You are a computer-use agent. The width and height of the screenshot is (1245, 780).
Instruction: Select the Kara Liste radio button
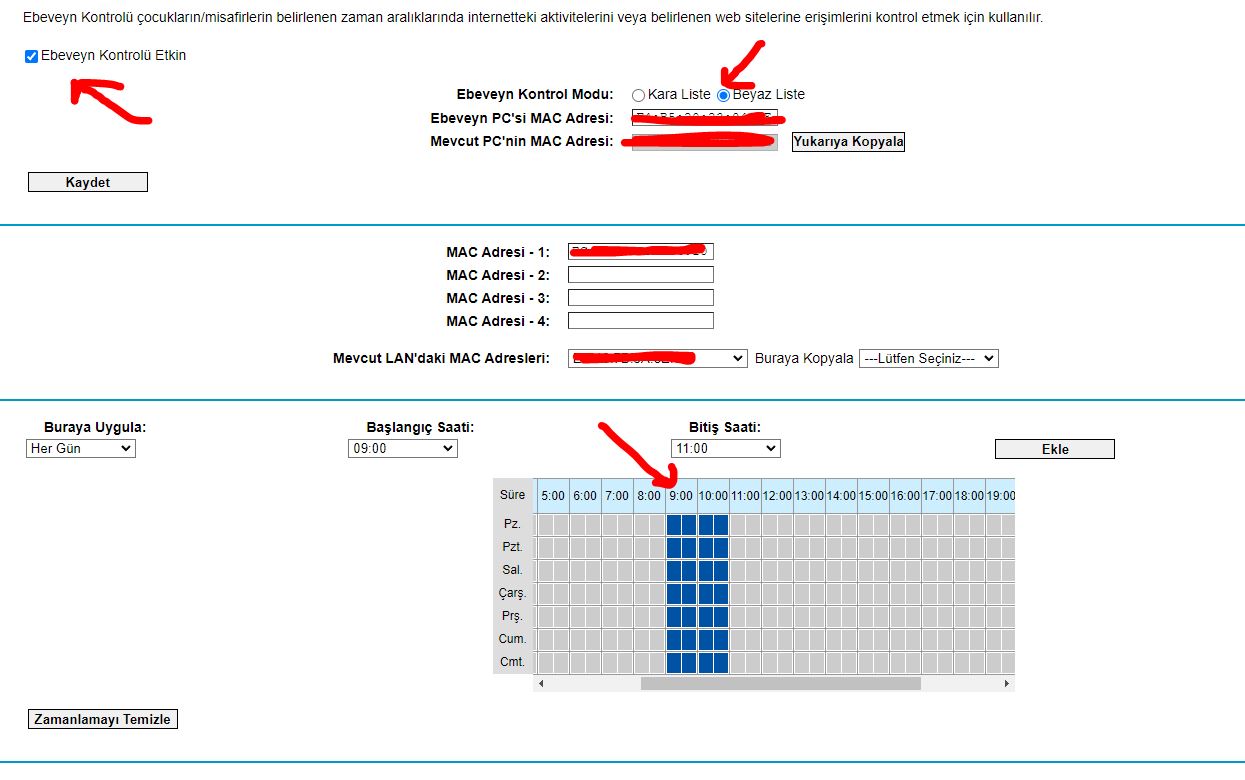638,95
